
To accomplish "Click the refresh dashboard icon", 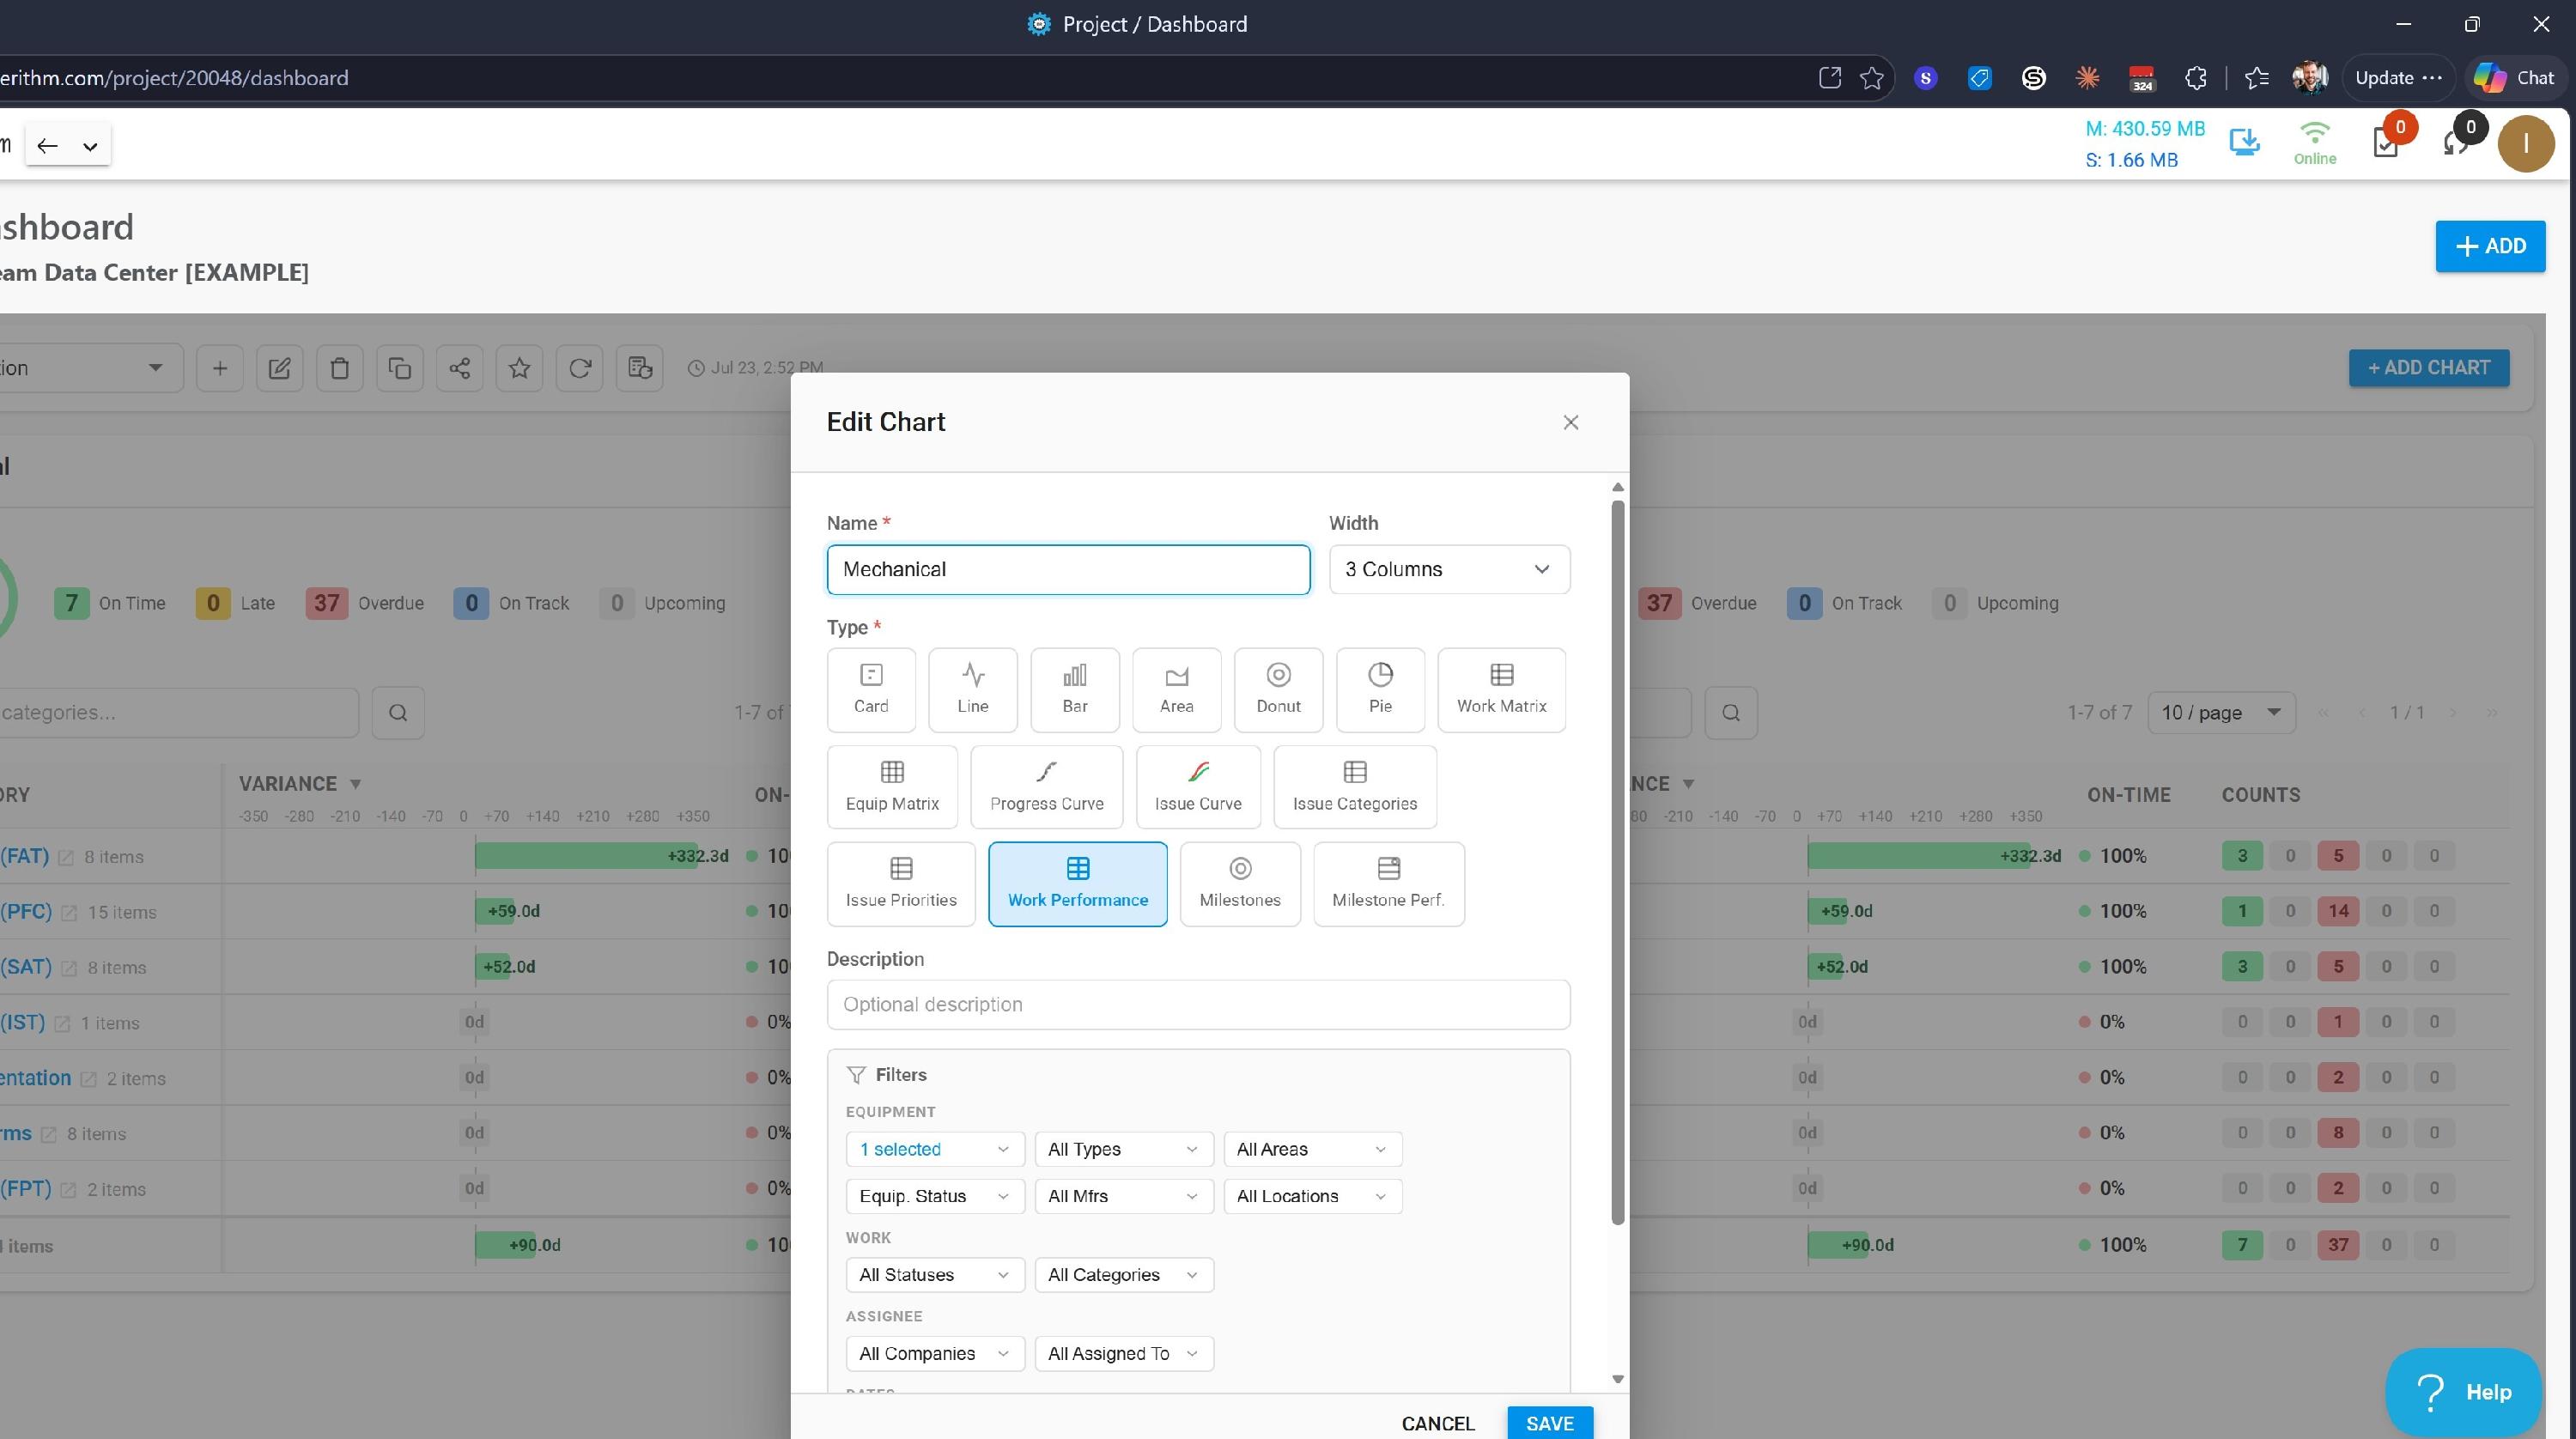I will tap(579, 368).
